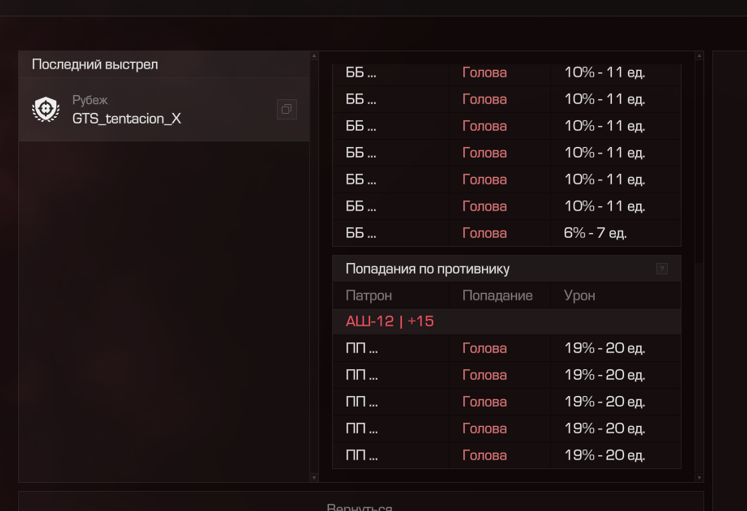
Task: Open help icon in Попадания по противнику header
Action: pos(662,269)
